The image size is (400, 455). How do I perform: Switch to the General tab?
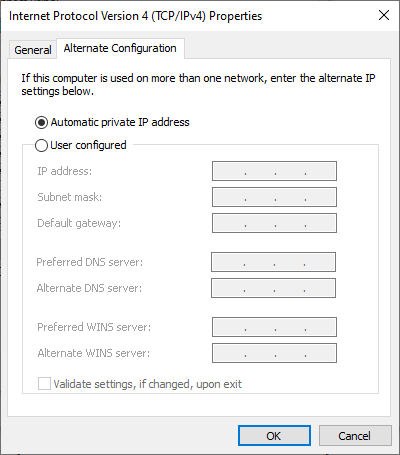pos(33,50)
